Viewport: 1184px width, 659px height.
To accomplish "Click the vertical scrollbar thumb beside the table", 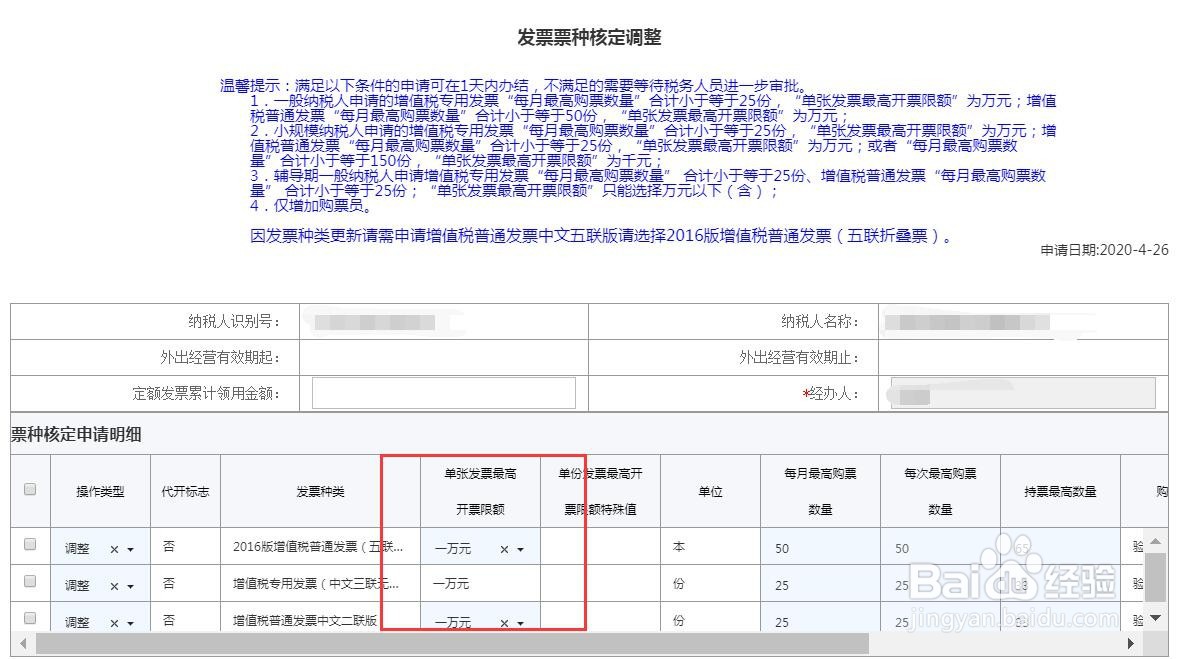I will coord(1156,577).
